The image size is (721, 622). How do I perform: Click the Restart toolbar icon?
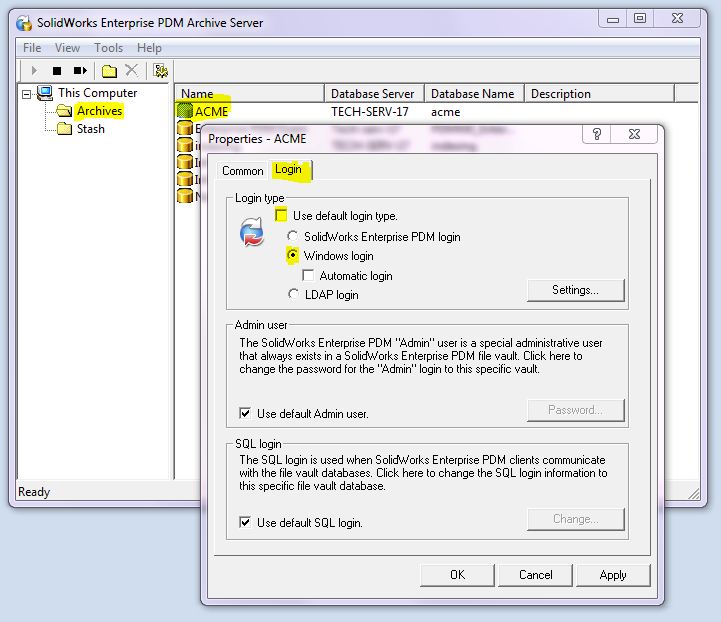80,71
